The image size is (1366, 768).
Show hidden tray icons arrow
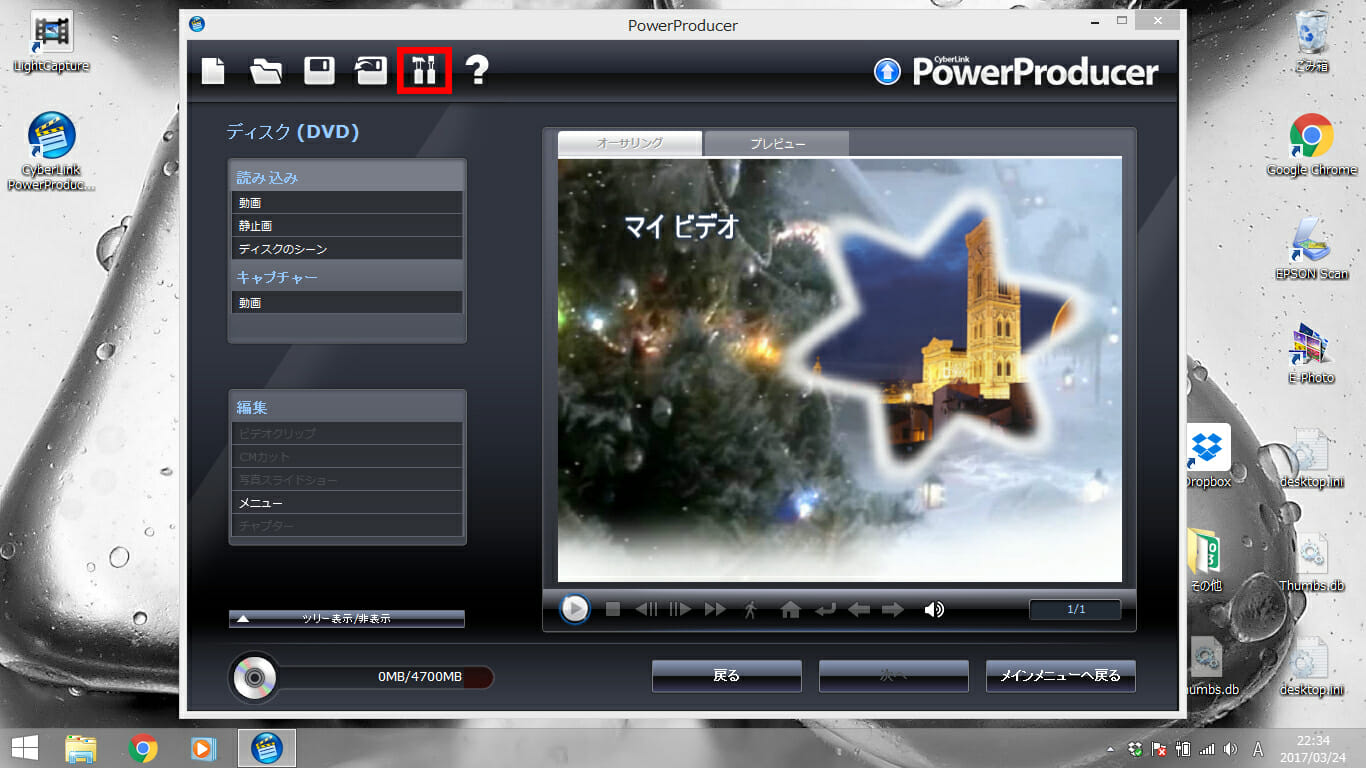[x=1112, y=749]
